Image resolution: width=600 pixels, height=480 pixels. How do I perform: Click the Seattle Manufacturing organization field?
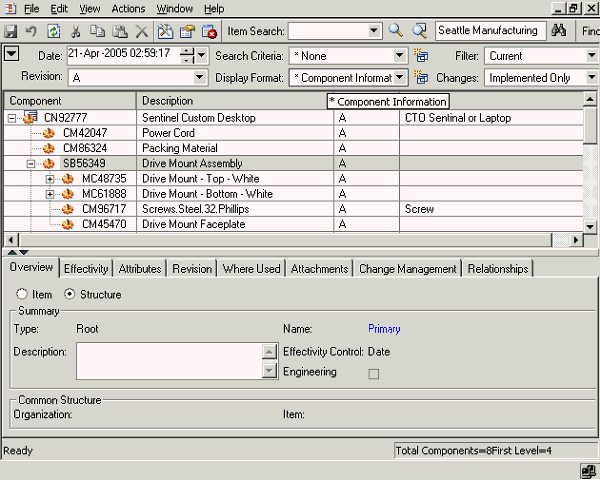(490, 31)
